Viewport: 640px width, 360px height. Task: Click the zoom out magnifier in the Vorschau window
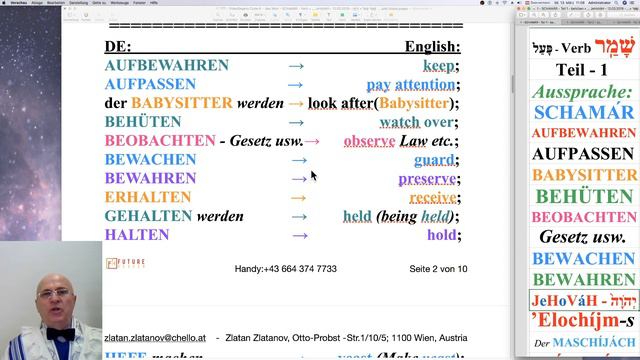coord(533,15)
